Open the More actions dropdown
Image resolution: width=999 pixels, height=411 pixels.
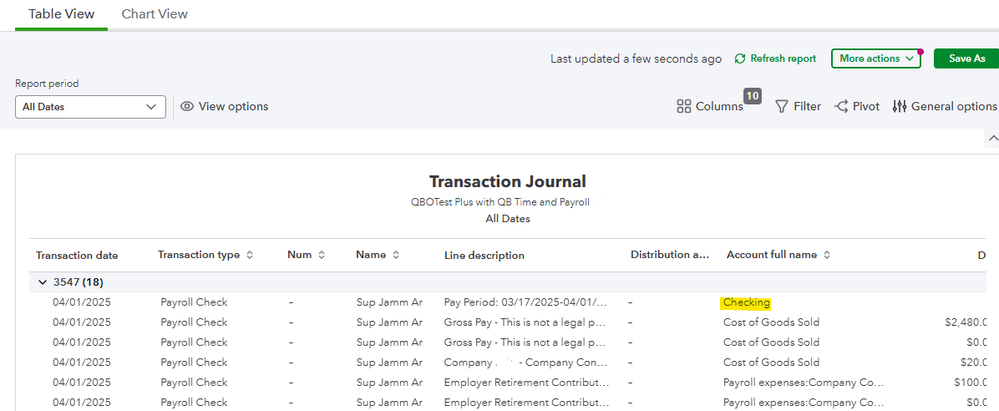876,59
